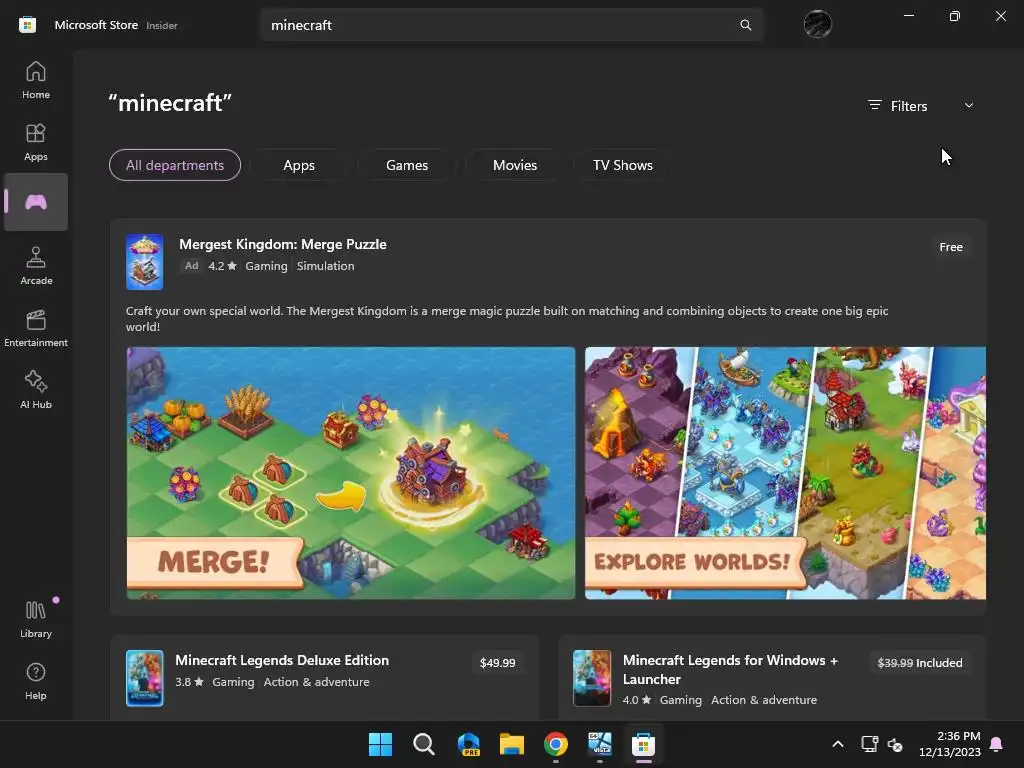Image resolution: width=1024 pixels, height=768 pixels.
Task: Open File Explorer from taskbar
Action: 512,744
